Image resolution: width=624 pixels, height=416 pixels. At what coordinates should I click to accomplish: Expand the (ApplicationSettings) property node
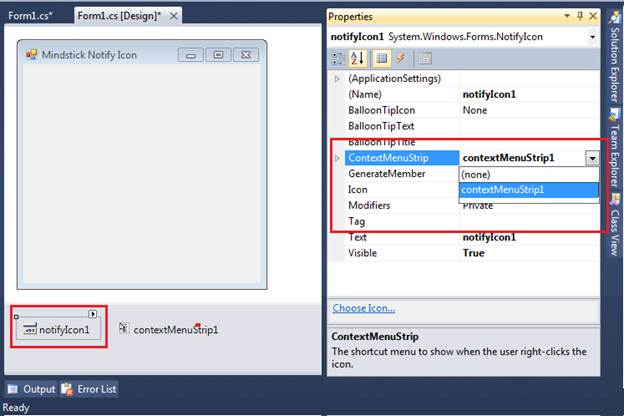(337, 79)
